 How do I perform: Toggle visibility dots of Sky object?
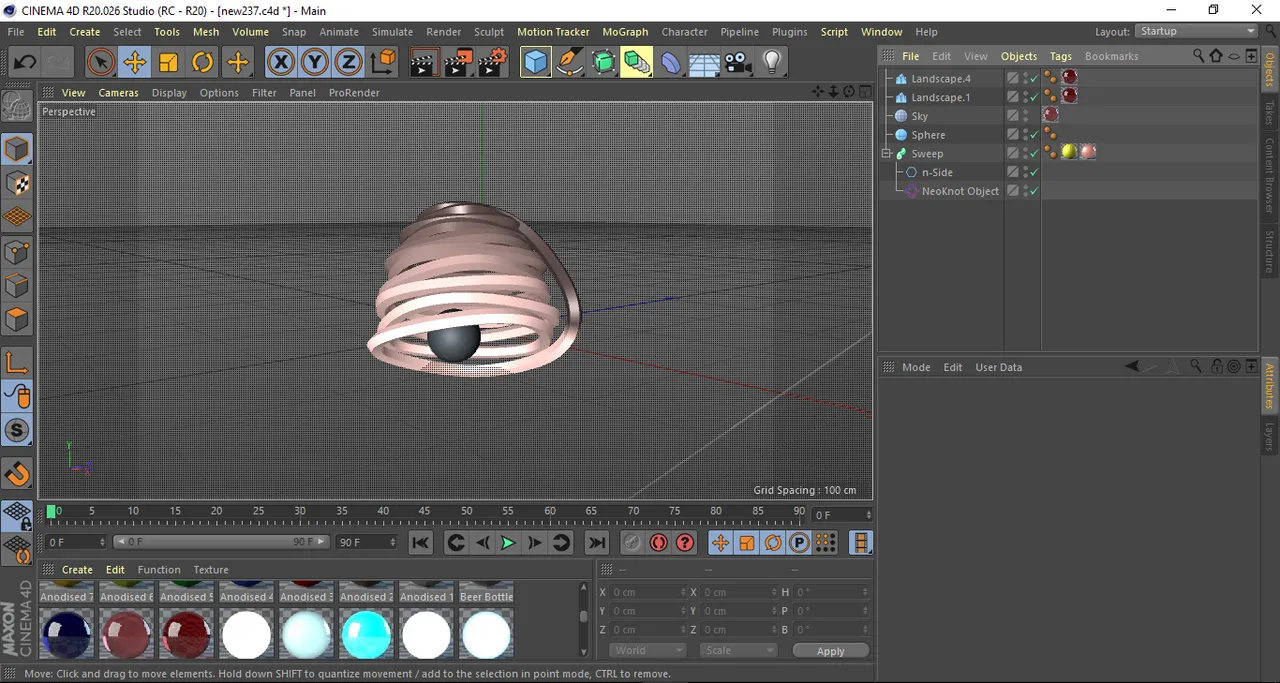(1026, 116)
